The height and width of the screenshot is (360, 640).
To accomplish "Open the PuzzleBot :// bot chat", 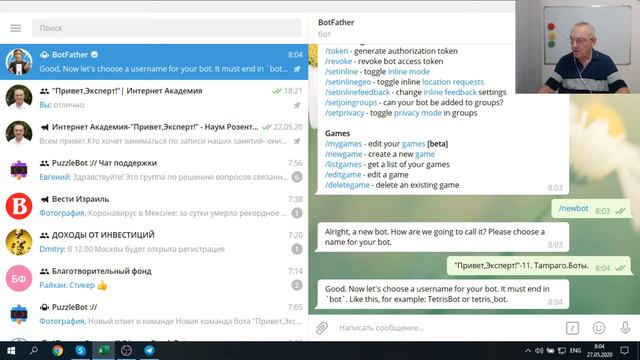I will (154, 314).
